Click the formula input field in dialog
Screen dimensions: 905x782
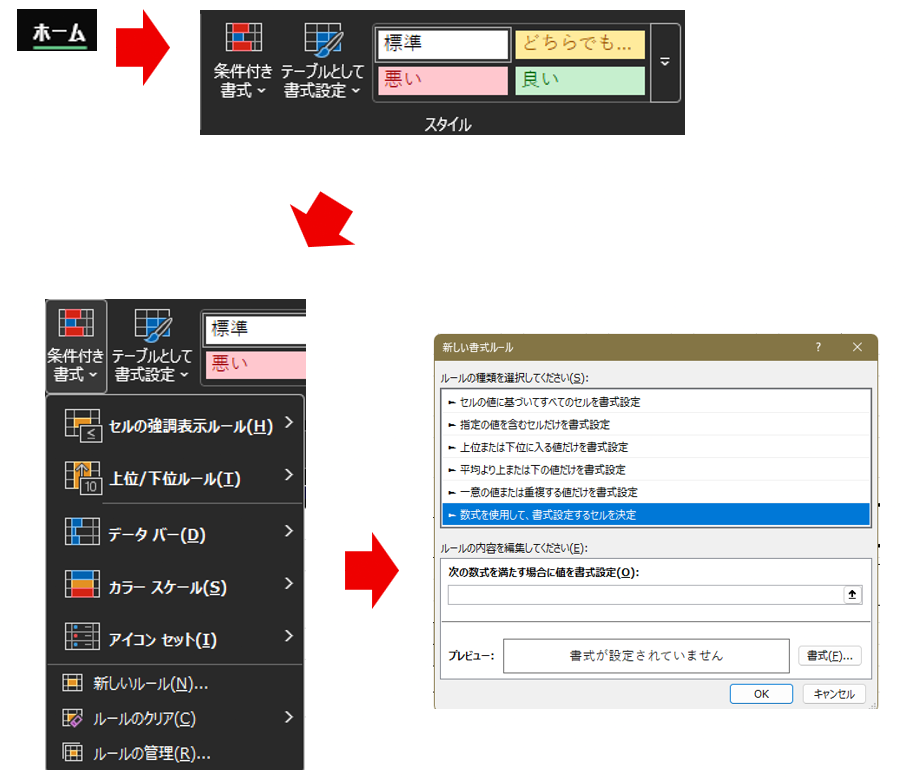(x=645, y=594)
